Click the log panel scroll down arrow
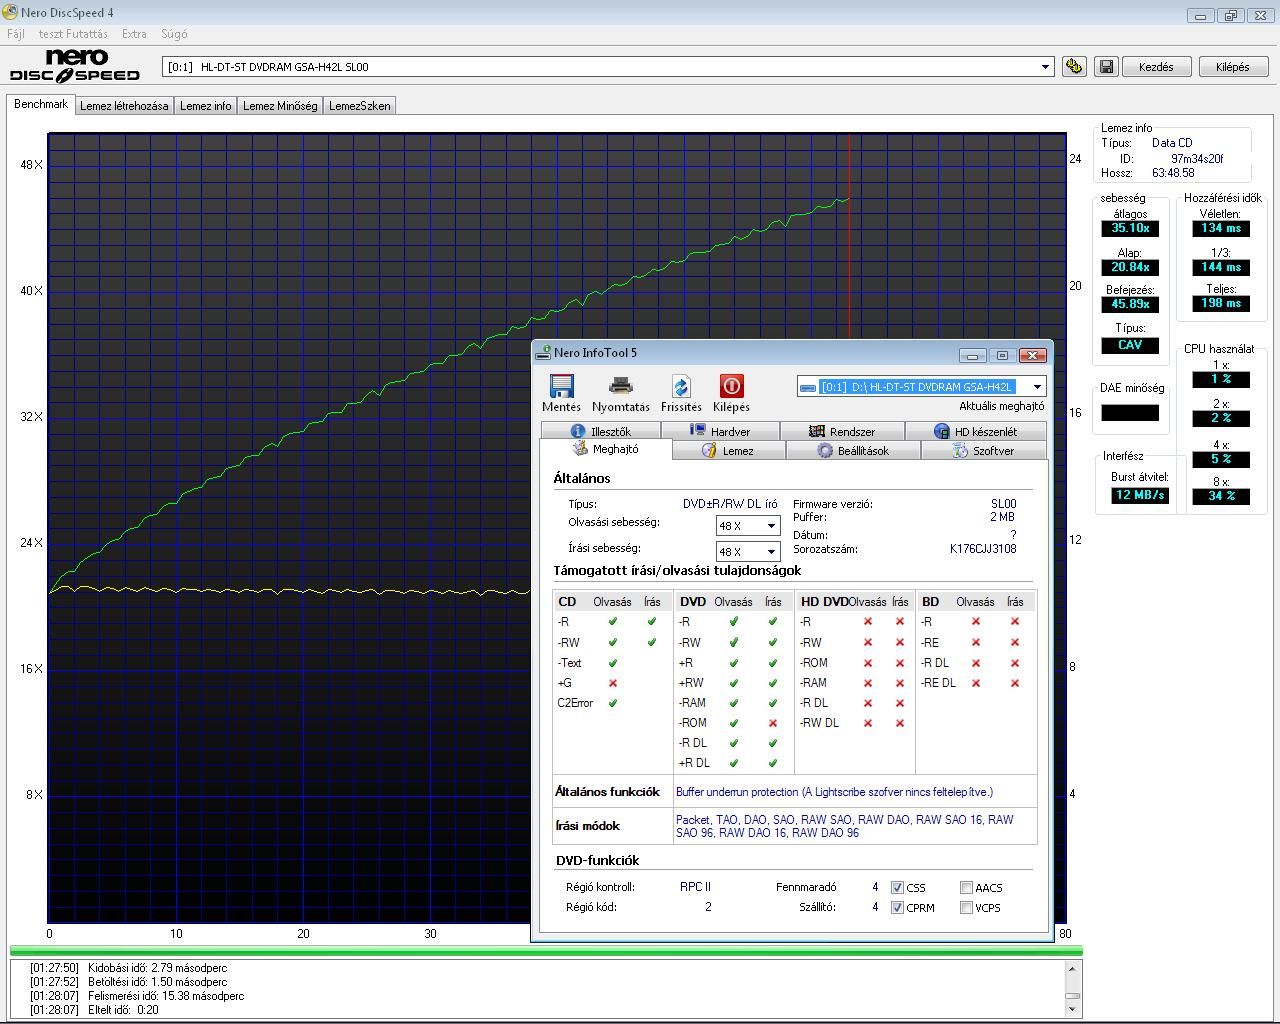The image size is (1280, 1024). 1072,1008
